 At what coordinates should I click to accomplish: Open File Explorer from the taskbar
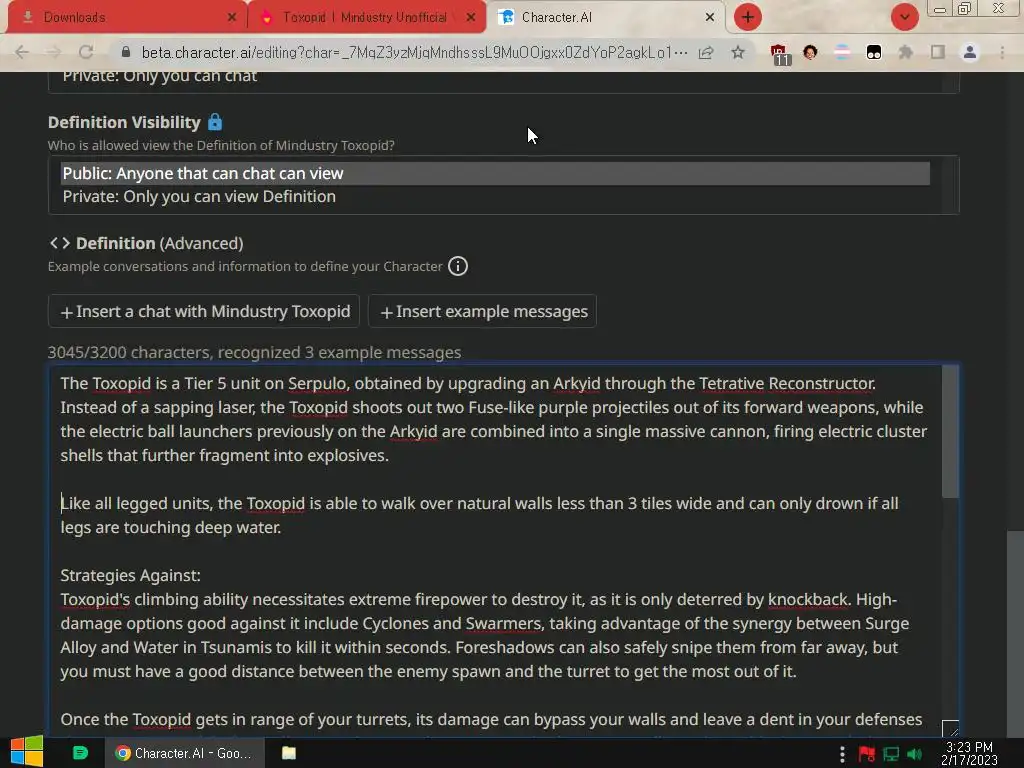click(x=289, y=753)
